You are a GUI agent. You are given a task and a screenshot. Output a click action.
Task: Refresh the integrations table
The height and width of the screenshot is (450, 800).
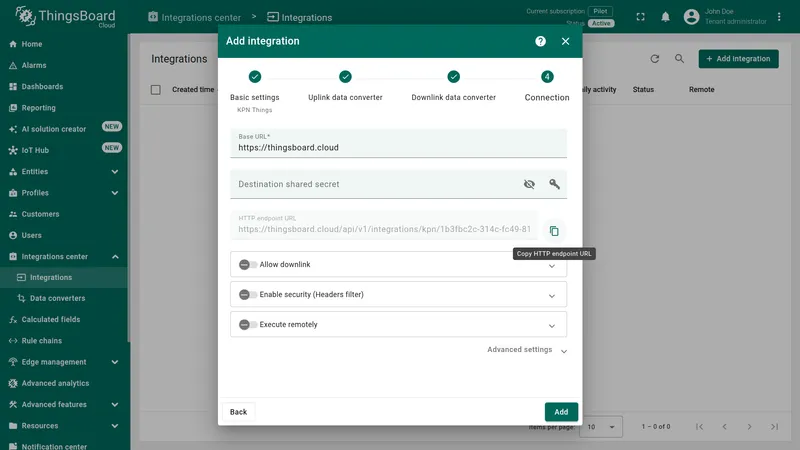coord(655,59)
